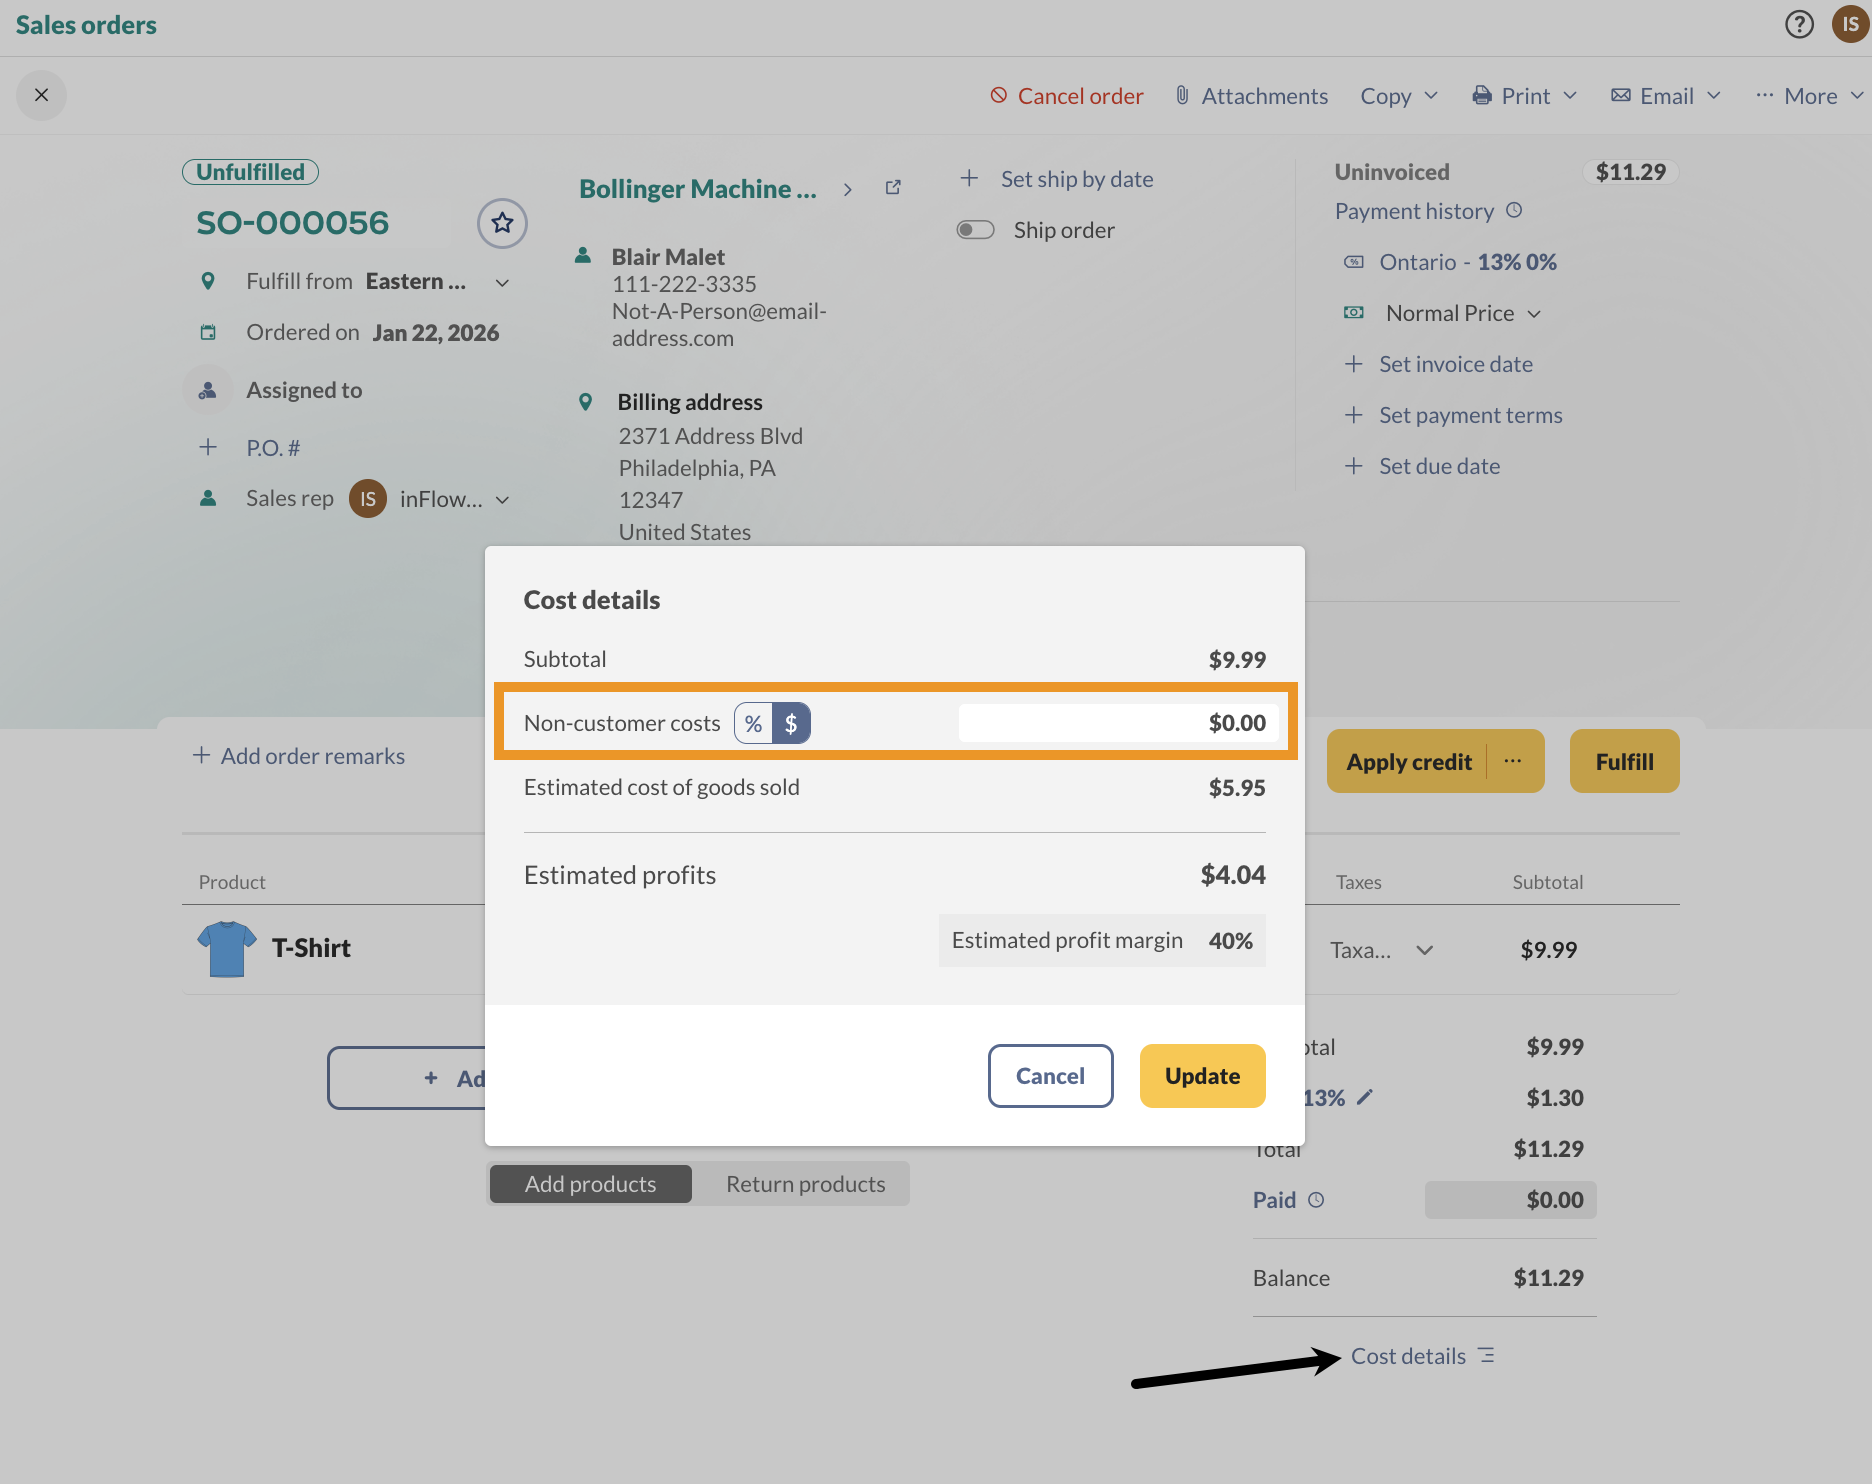Click the Payment history clock icon
Screen dimensions: 1872x1484
pyautogui.click(x=1514, y=210)
